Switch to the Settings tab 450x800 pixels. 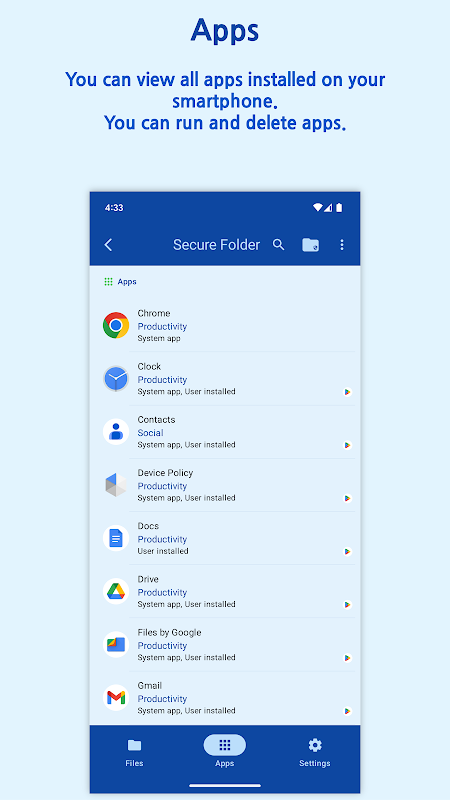pos(315,752)
